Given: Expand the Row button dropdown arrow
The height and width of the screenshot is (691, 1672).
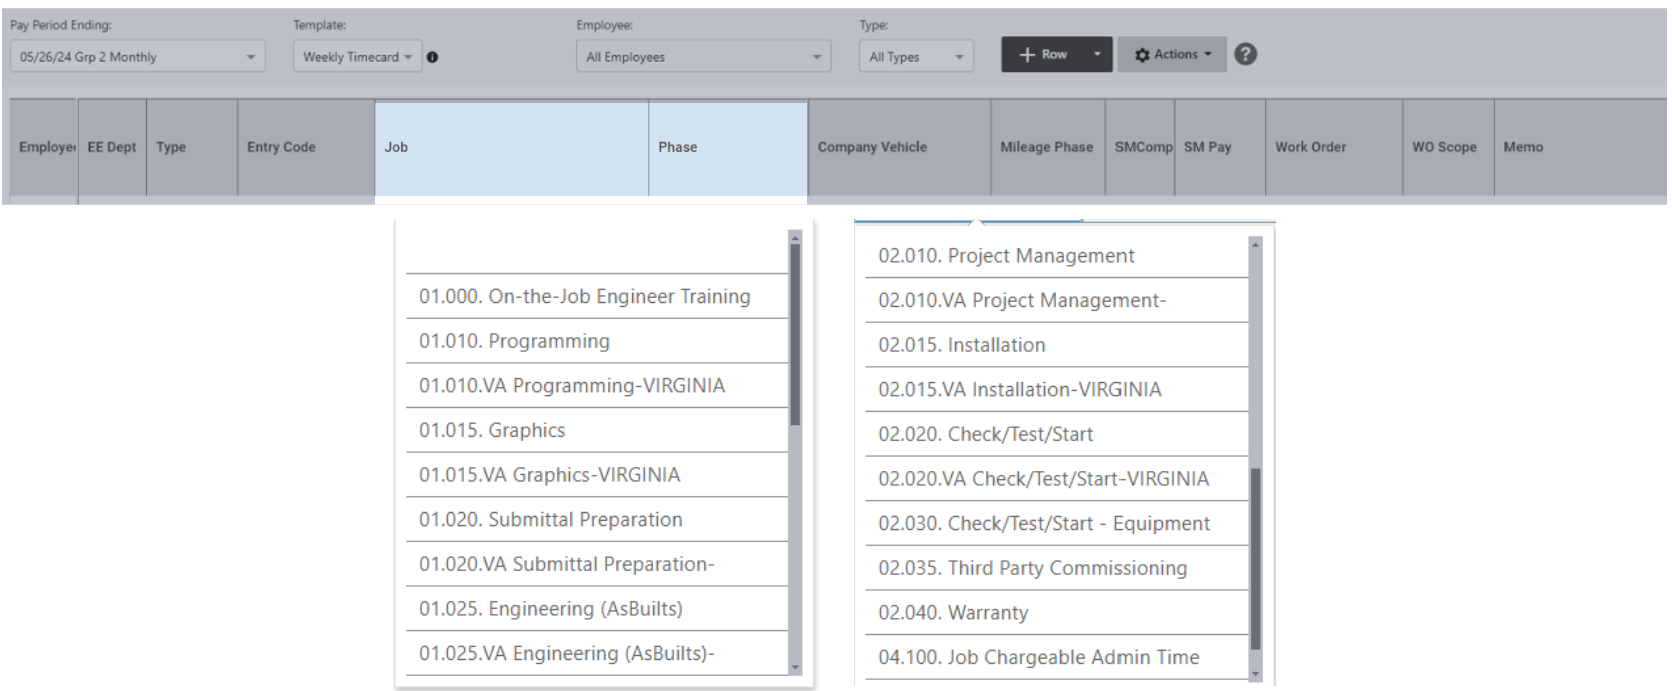Looking at the screenshot, I should pyautogui.click(x=1097, y=55).
